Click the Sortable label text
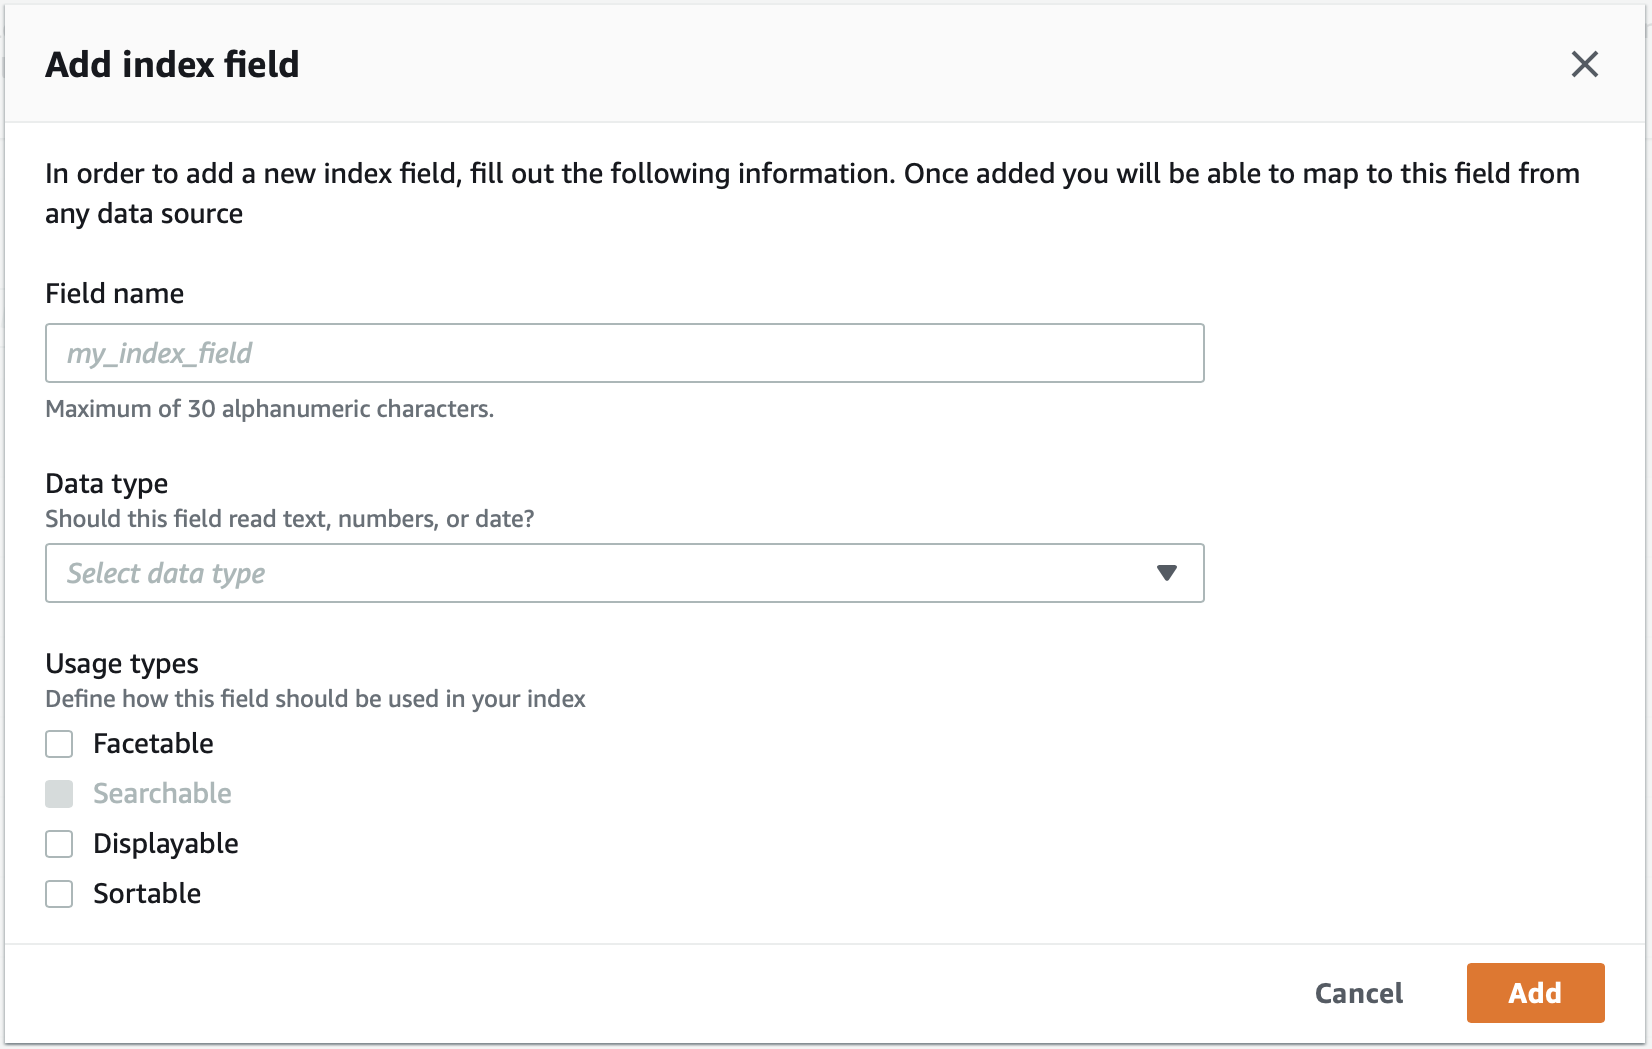 147,894
